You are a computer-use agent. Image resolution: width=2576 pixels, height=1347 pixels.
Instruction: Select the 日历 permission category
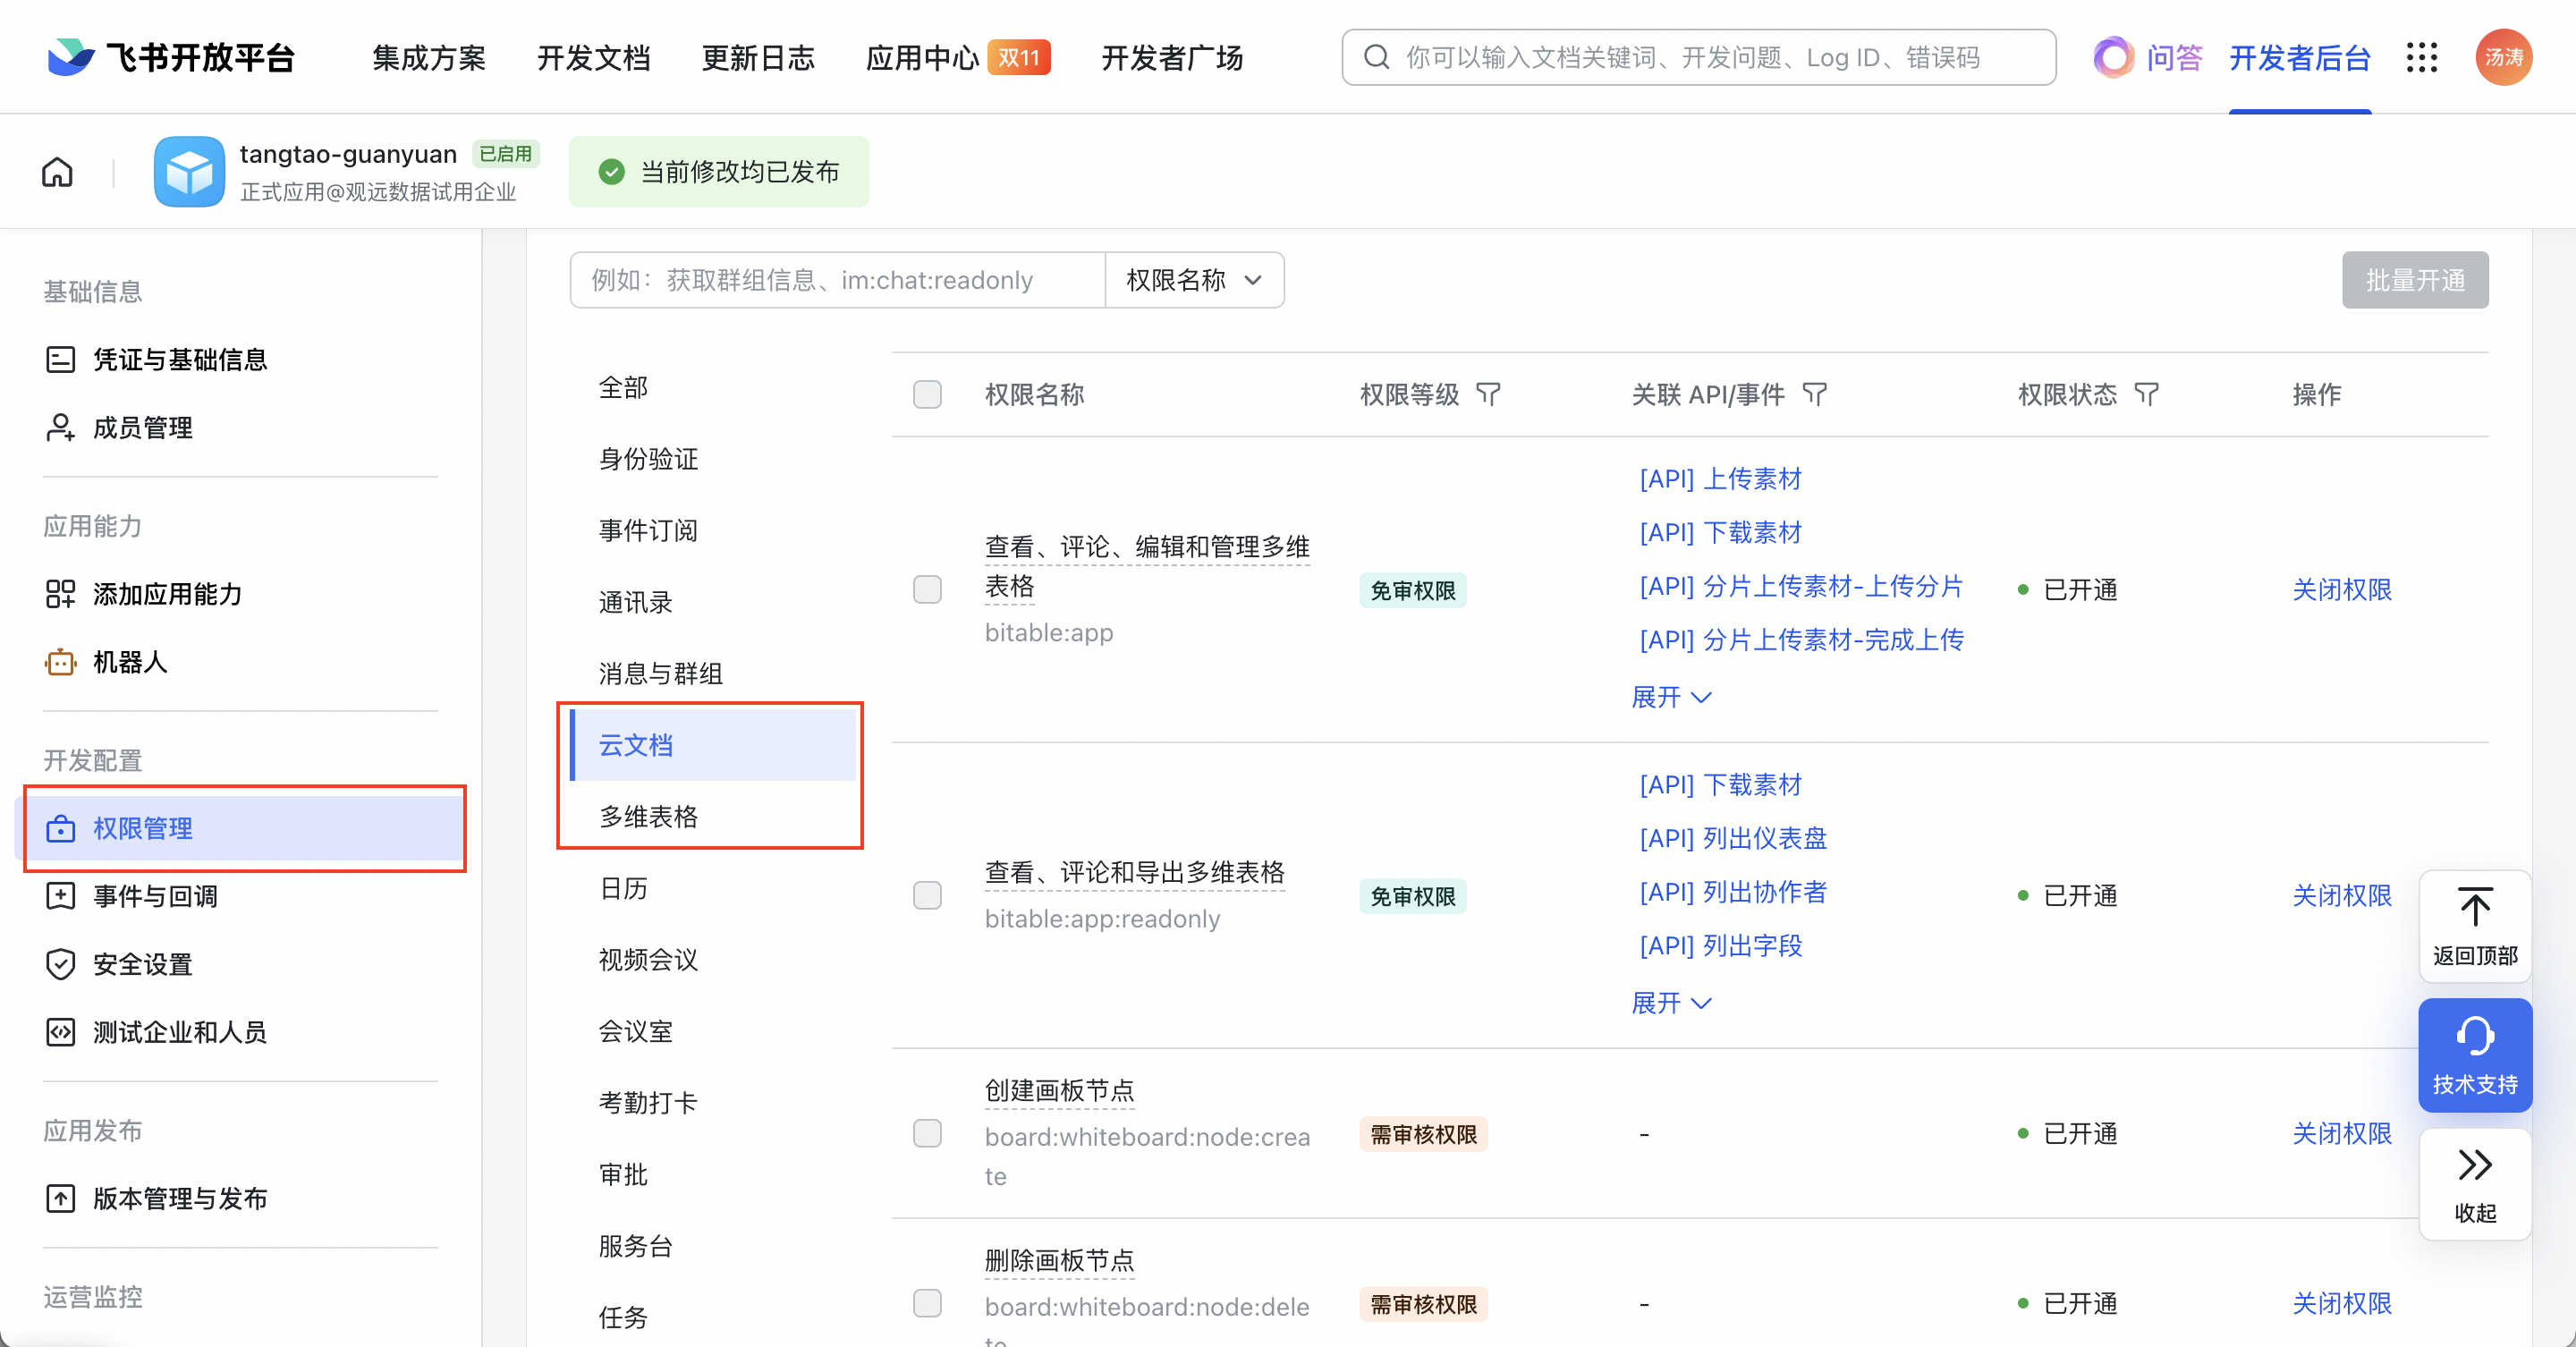point(623,888)
